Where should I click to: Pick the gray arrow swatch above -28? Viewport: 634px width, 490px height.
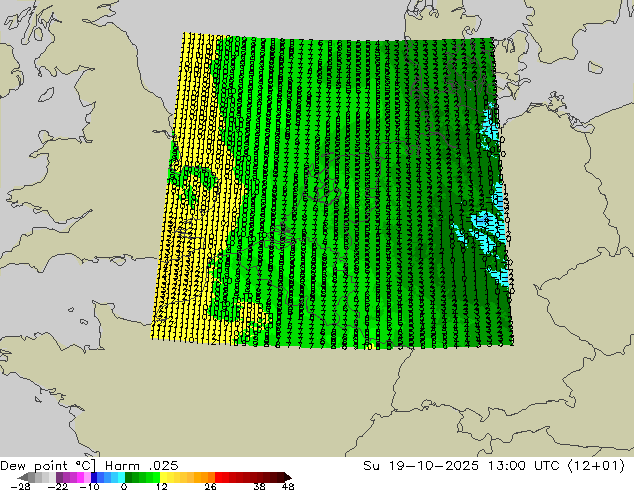click(23, 477)
